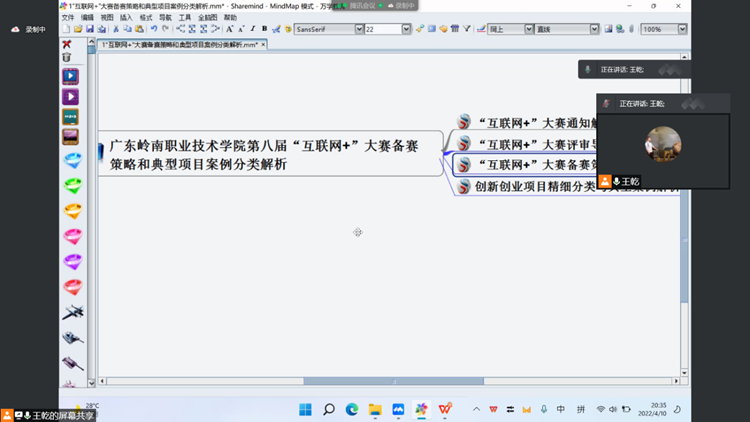This screenshot has width=750, height=422.
Task: Open Microsoft Edge from taskbar
Action: 352,410
